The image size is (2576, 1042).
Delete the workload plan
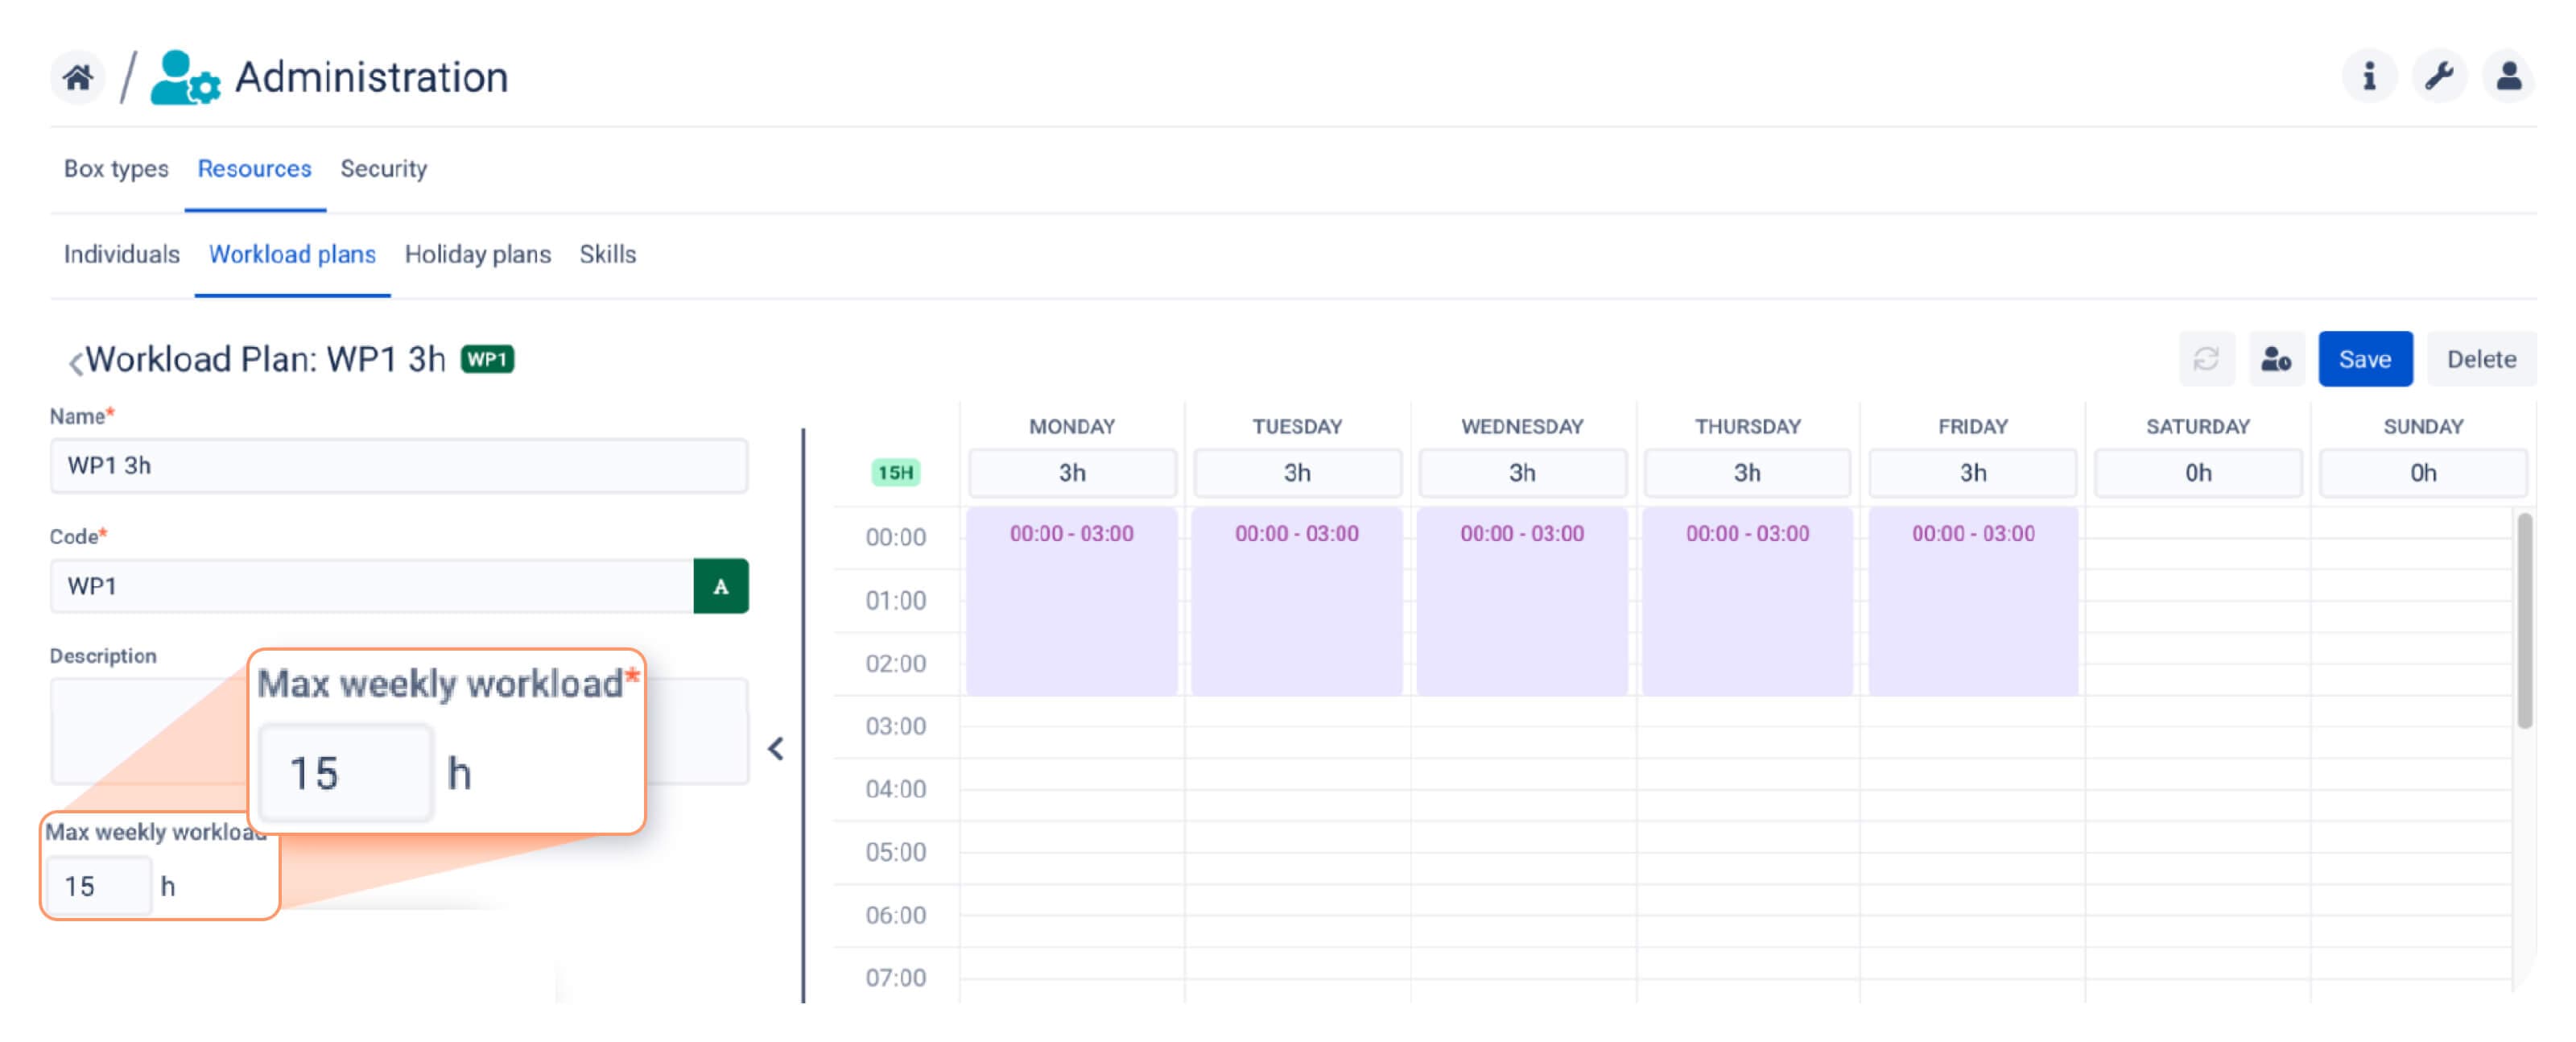coord(2481,359)
